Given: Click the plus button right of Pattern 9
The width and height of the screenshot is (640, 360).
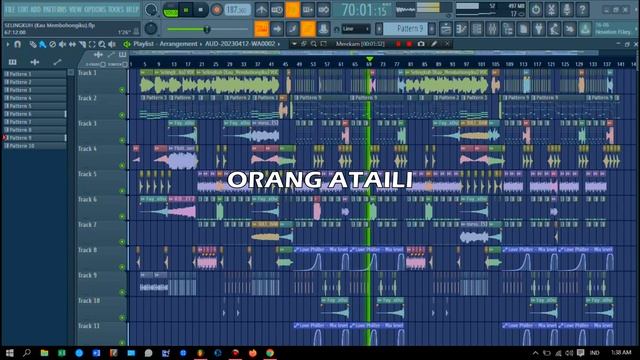Looking at the screenshot, I should (x=431, y=29).
